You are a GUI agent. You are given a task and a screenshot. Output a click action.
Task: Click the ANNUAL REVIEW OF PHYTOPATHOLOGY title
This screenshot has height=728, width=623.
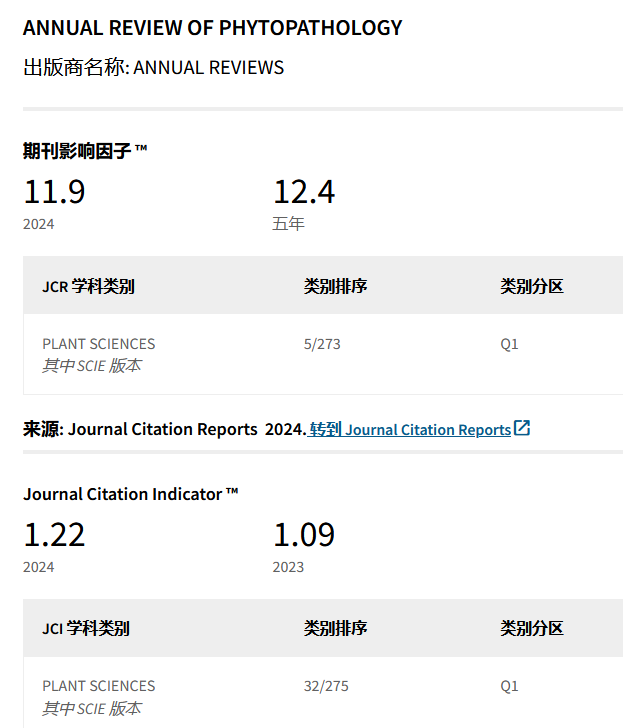coord(212,28)
